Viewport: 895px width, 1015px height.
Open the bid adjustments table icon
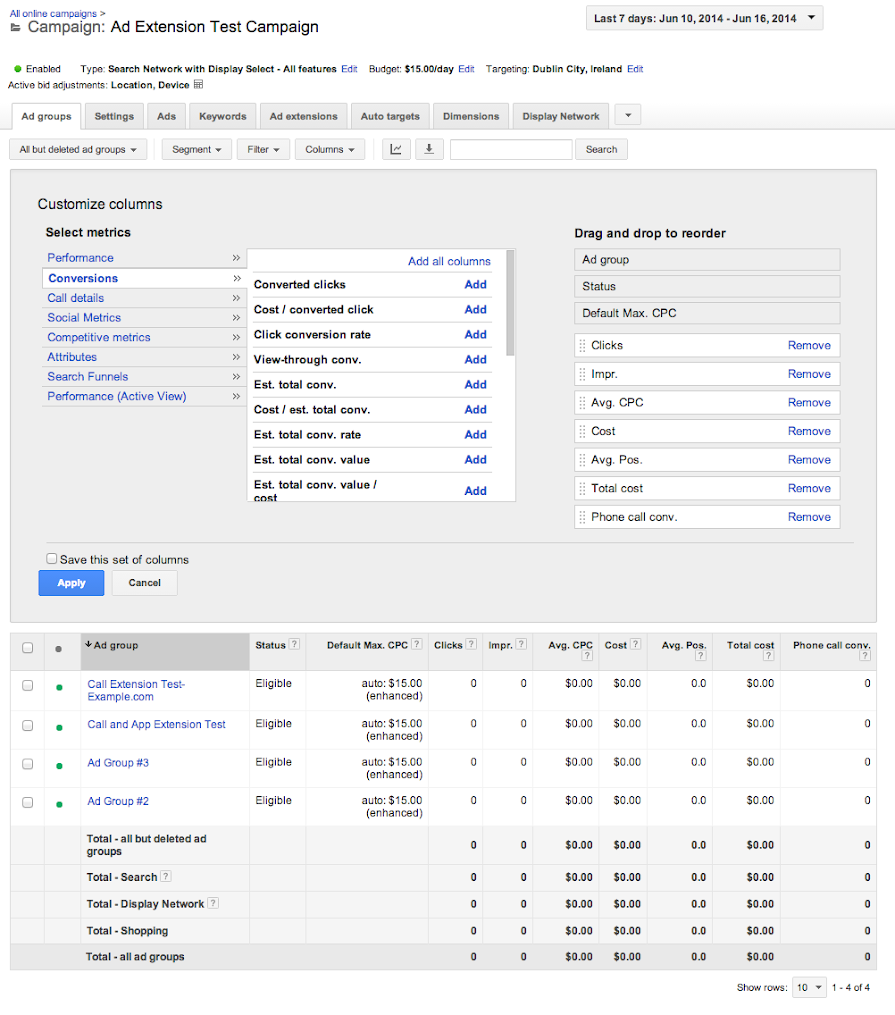pos(198,85)
